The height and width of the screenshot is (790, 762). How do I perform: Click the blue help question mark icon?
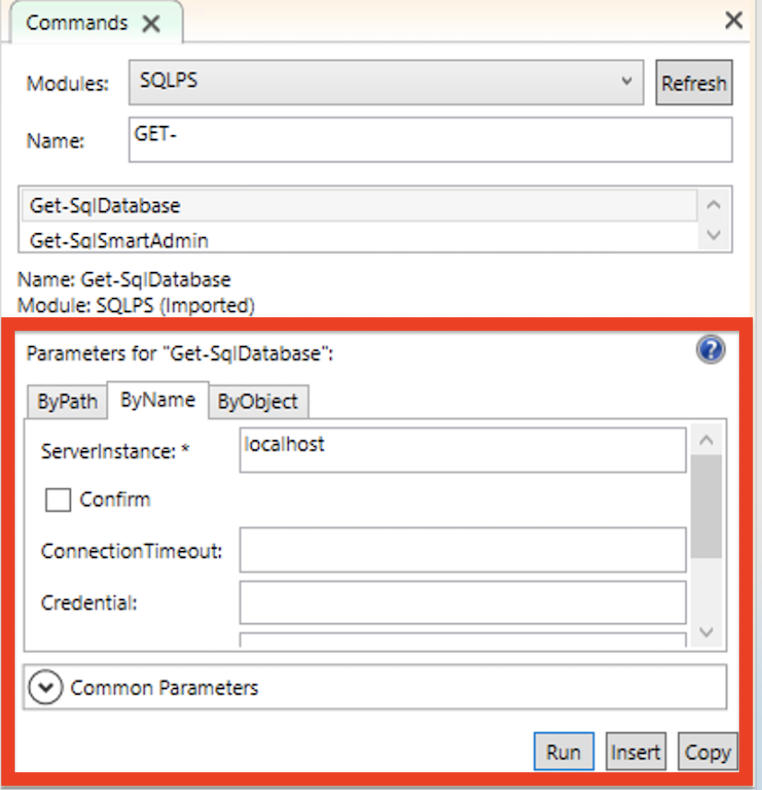click(711, 350)
